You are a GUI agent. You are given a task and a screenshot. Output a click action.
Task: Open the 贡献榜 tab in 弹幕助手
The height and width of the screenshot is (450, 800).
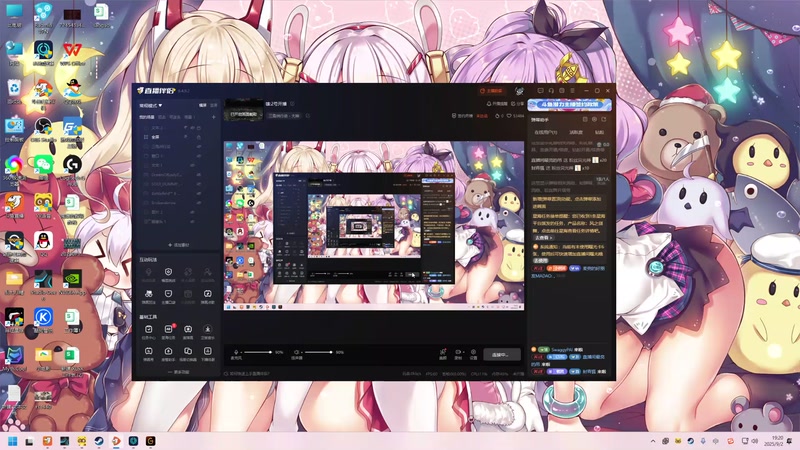coord(576,132)
